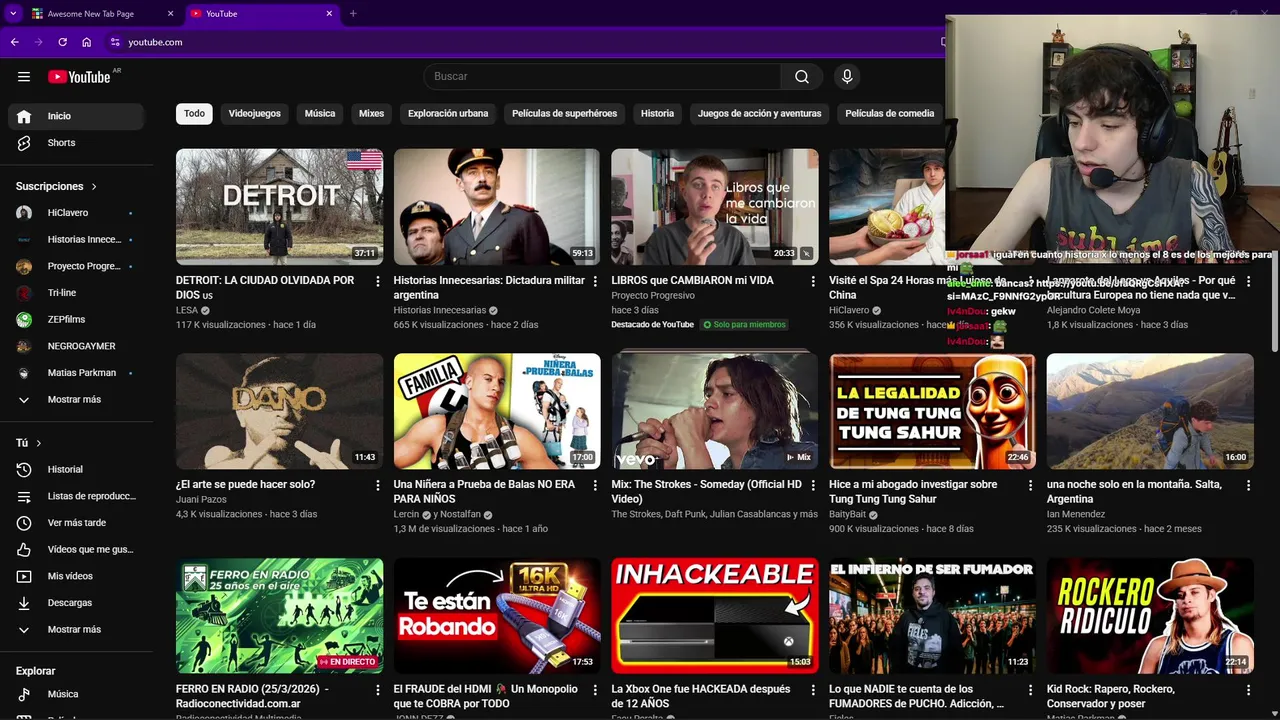
Task: Close the YouTube browser tab
Action: pyautogui.click(x=329, y=14)
